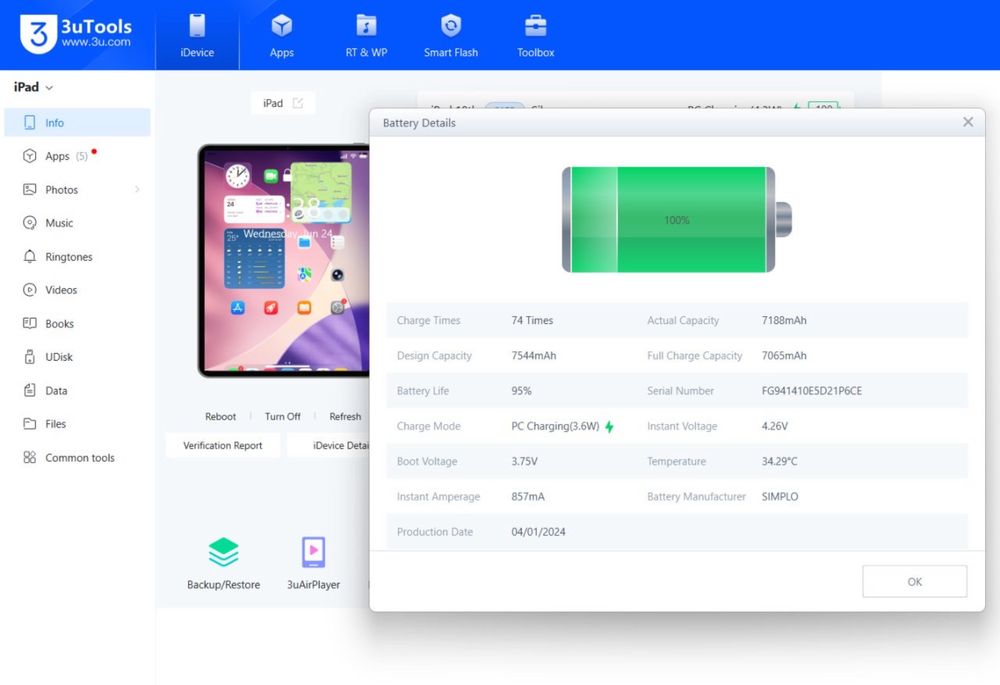Click the Production Date '04/01/2024'

[538, 532]
